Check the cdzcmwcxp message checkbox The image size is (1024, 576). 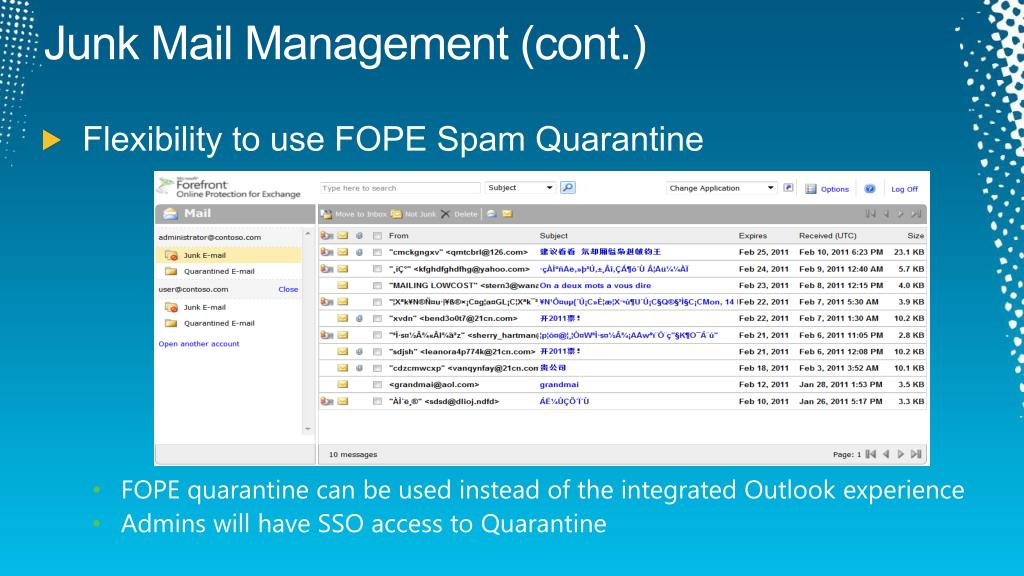point(377,368)
